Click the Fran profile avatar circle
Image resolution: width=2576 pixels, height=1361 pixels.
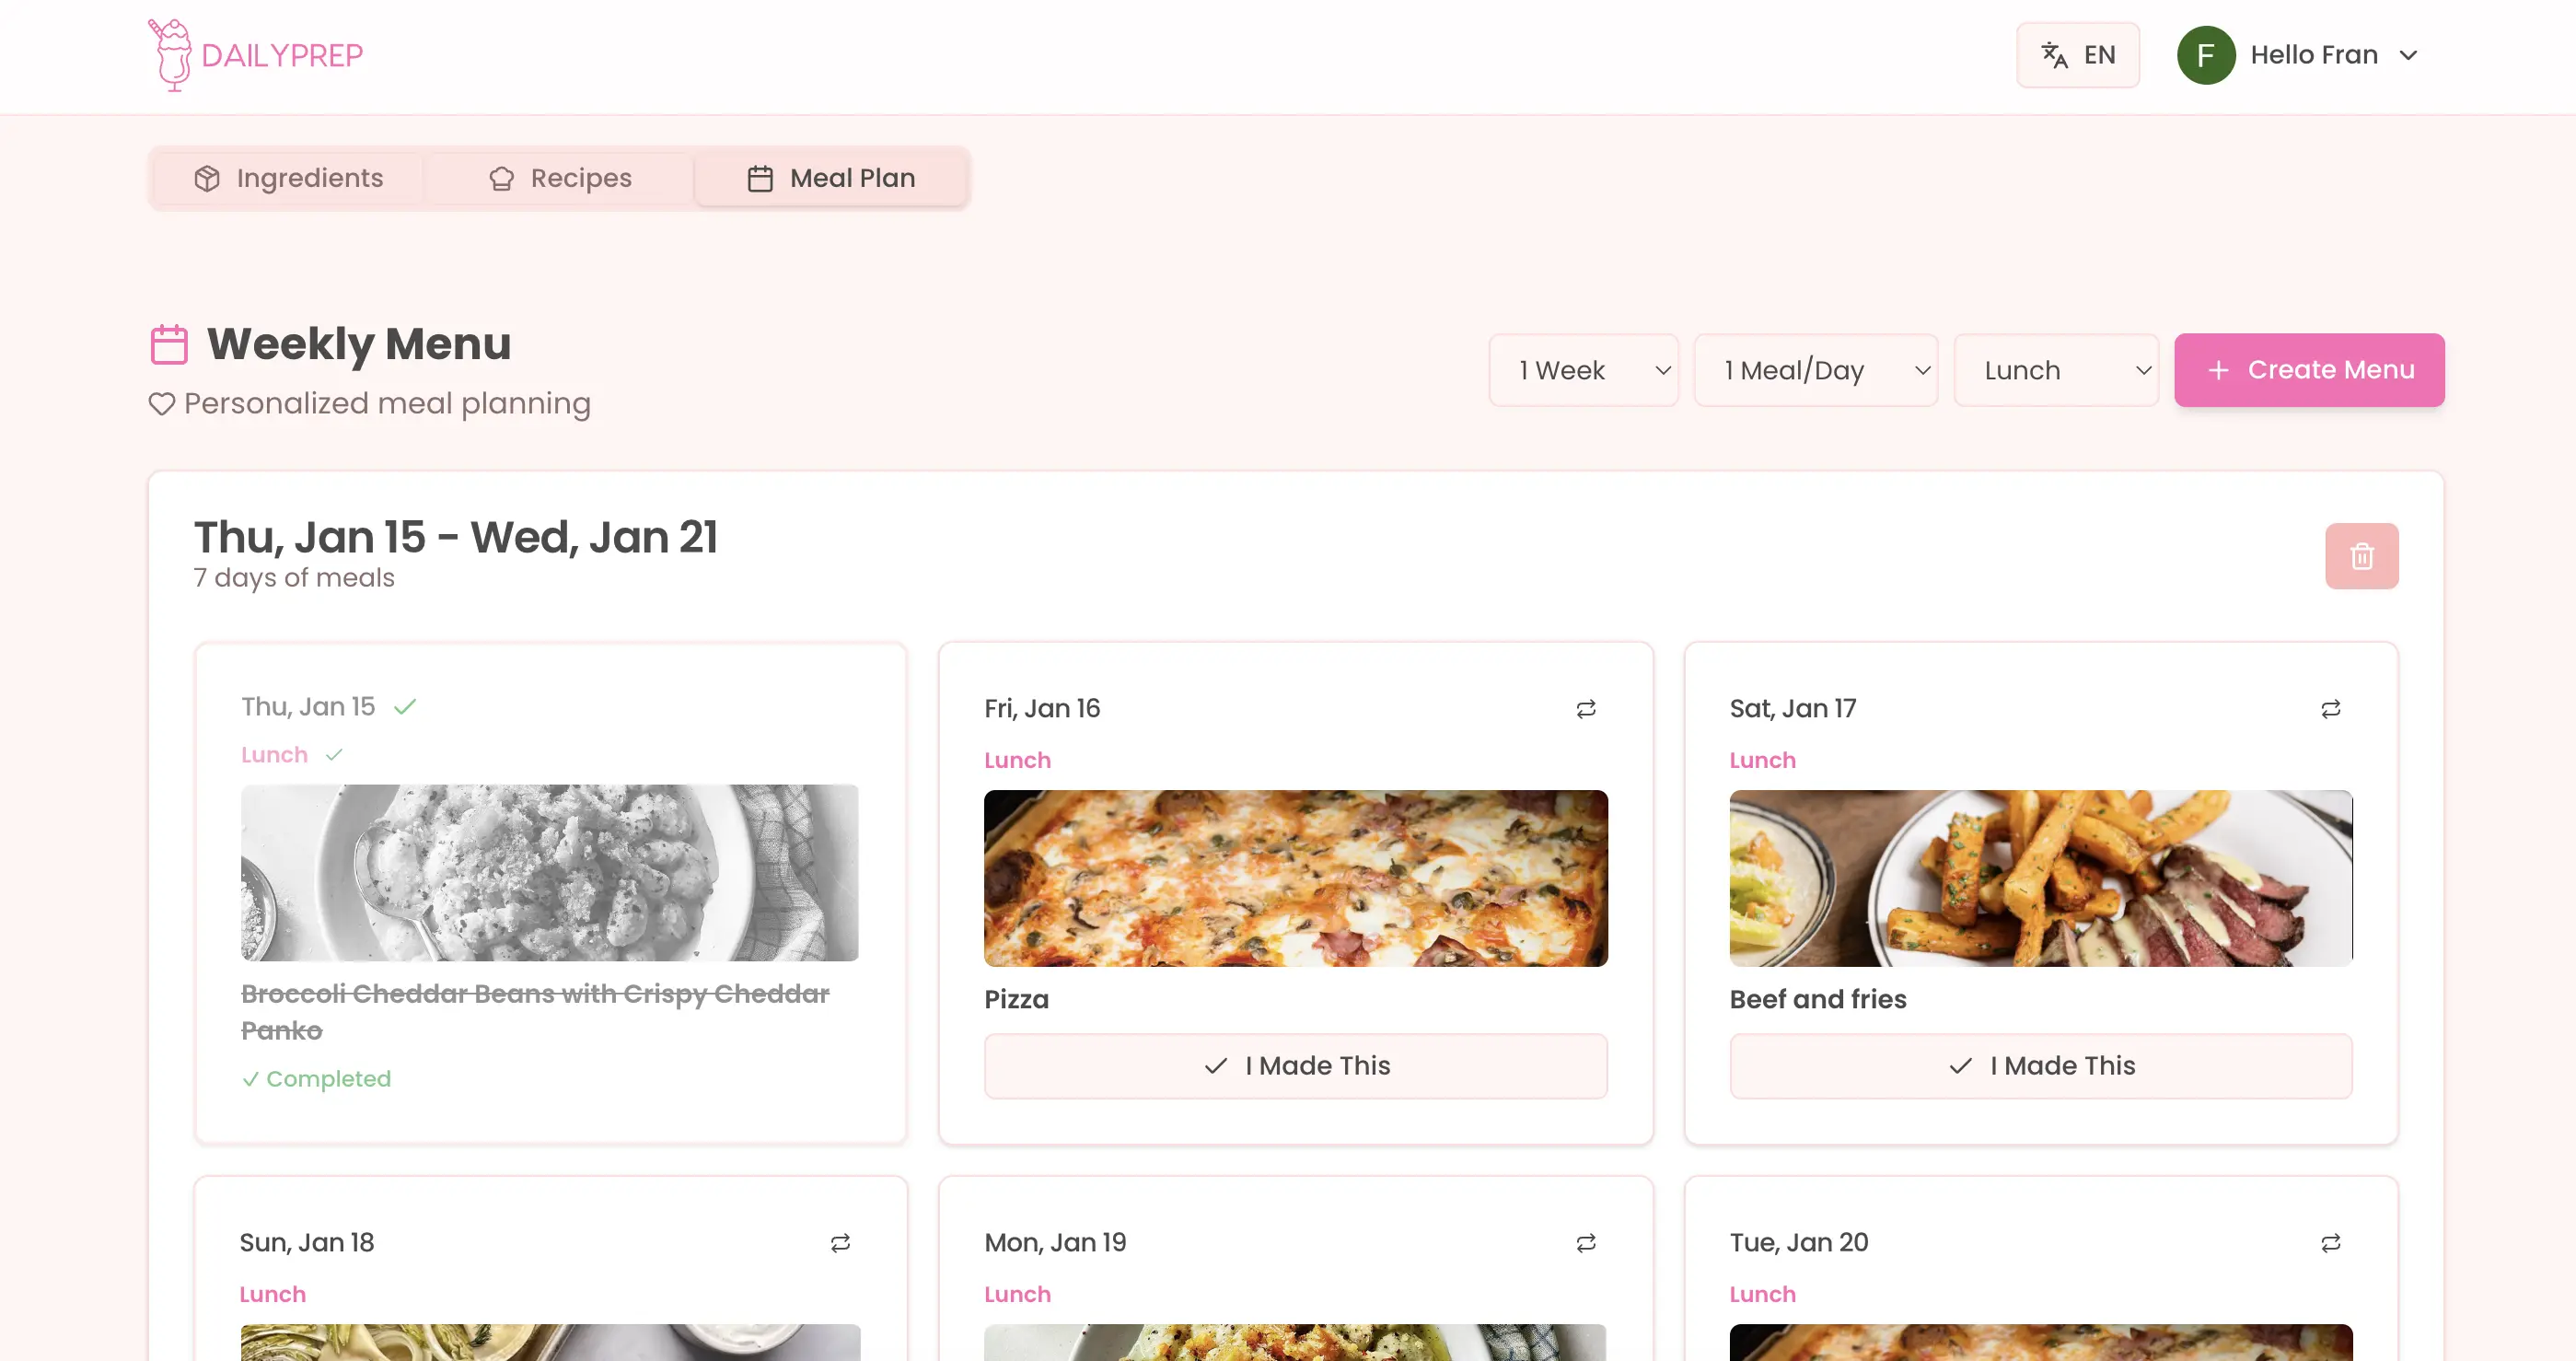pyautogui.click(x=2206, y=55)
